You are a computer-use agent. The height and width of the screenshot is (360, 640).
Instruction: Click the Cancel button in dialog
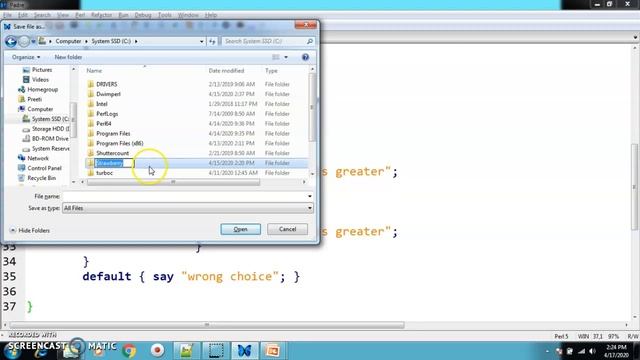pyautogui.click(x=287, y=229)
